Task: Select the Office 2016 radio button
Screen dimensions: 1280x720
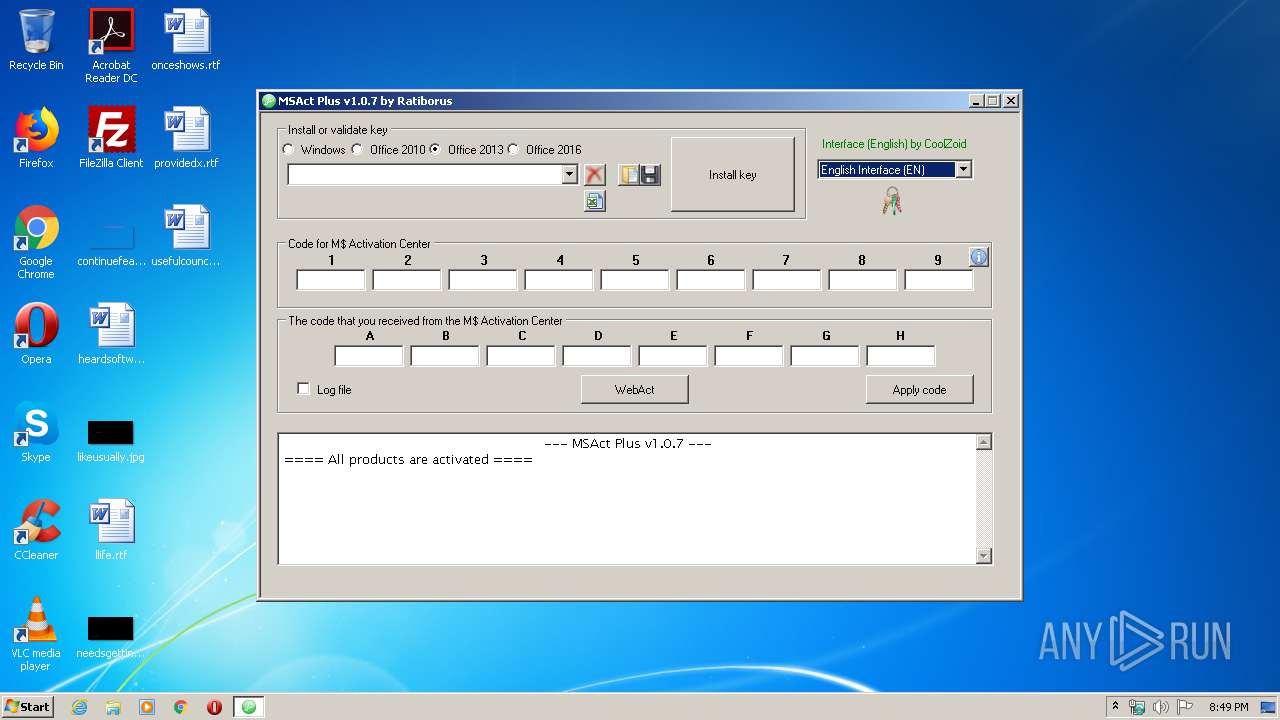Action: click(513, 150)
